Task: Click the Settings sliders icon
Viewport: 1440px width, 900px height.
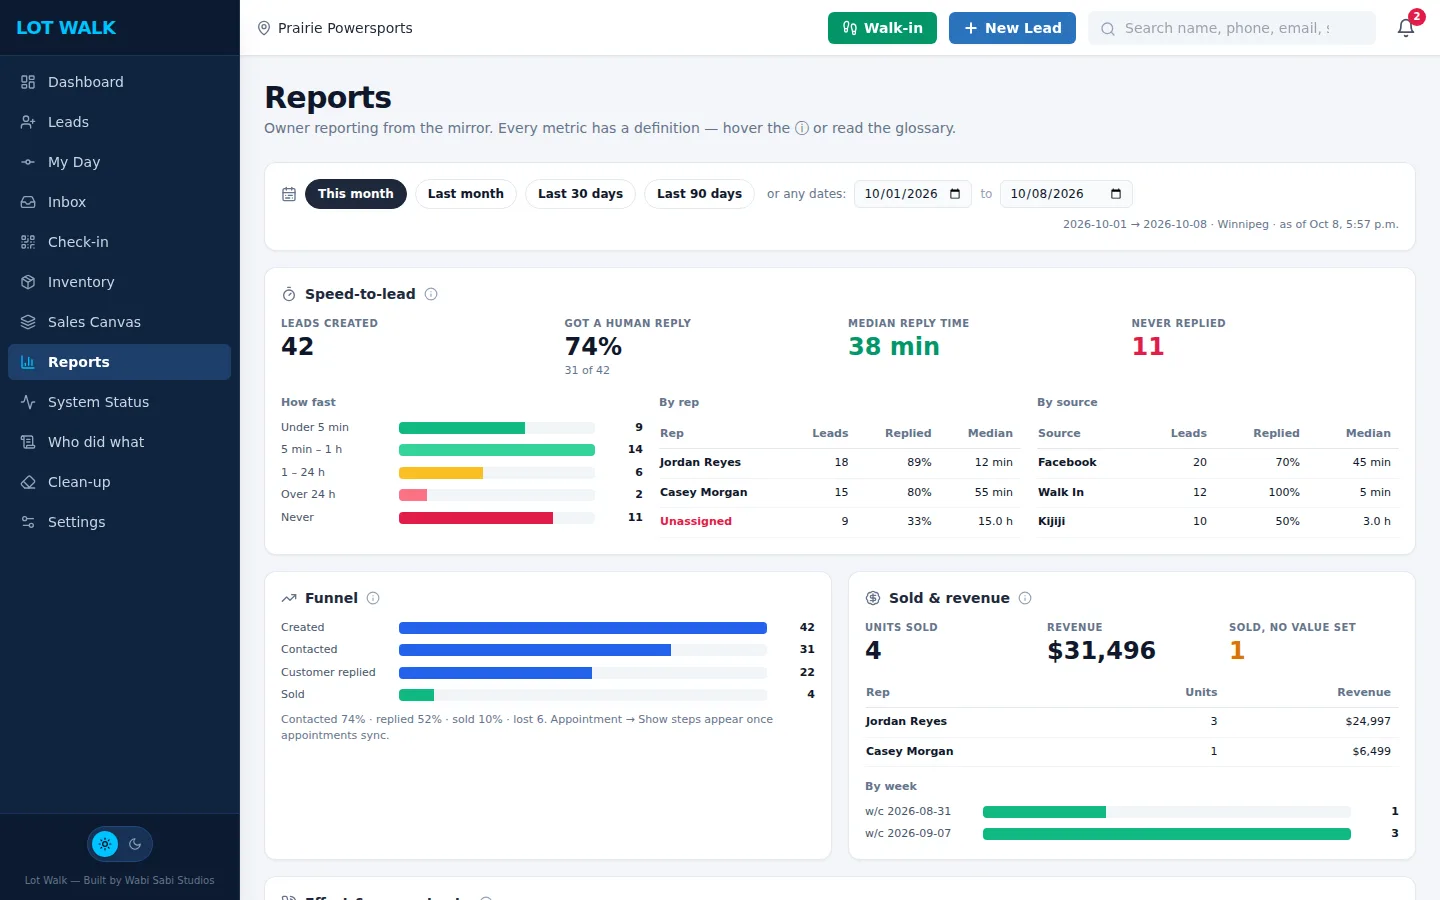Action: coord(28,522)
